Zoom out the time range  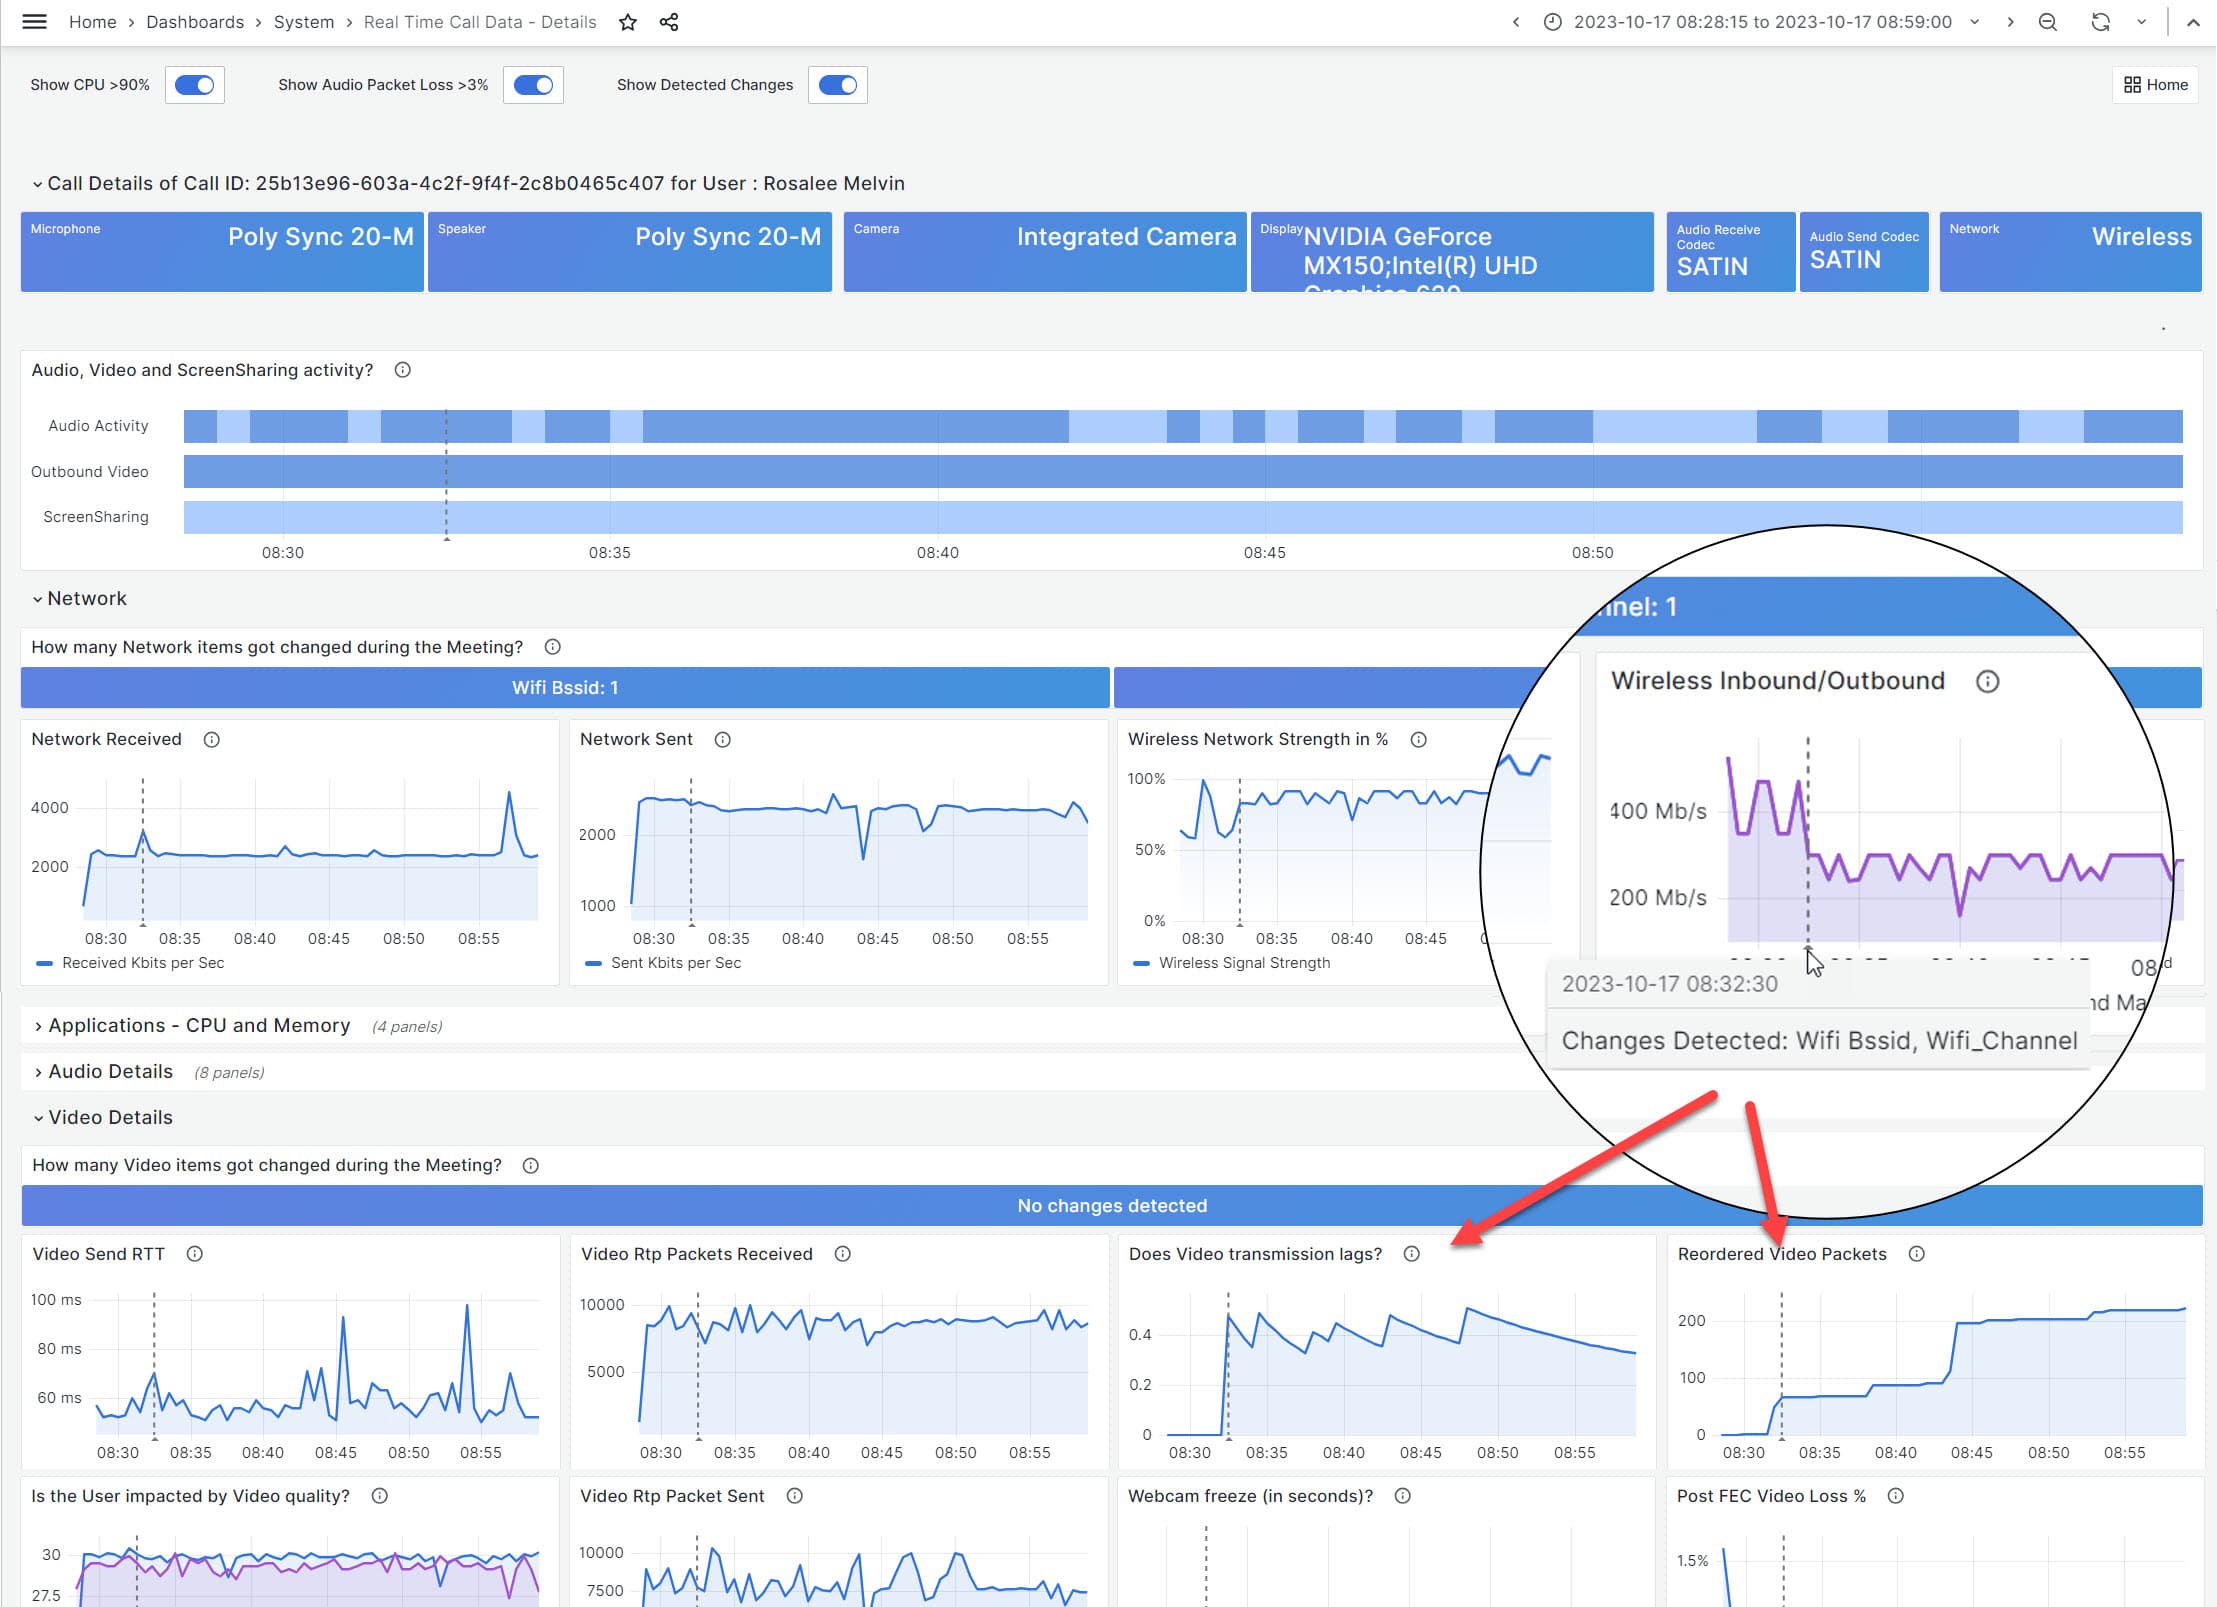click(2048, 22)
